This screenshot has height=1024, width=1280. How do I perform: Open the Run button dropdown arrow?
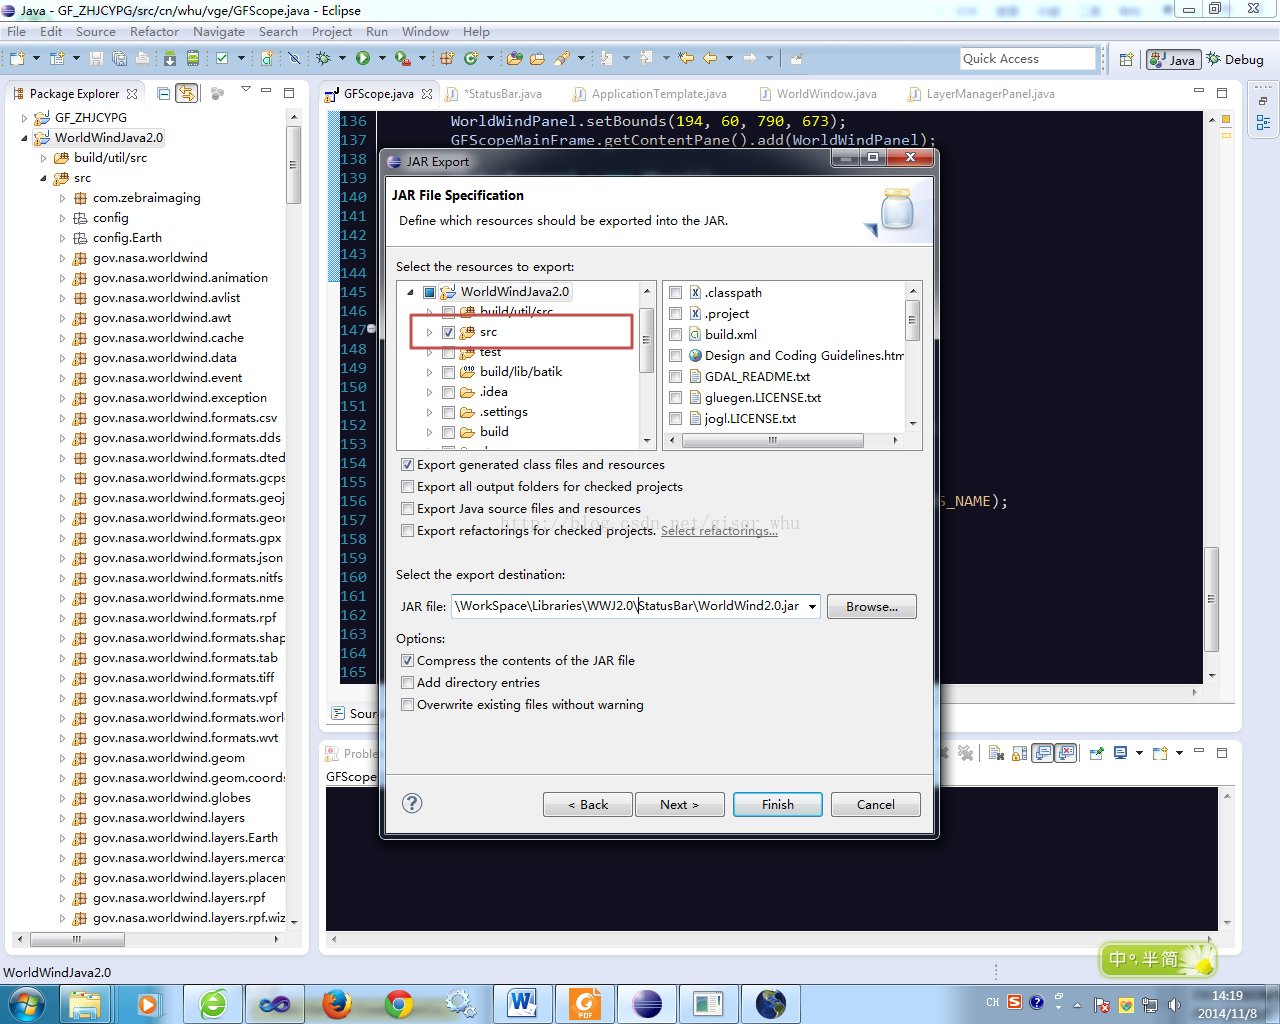pyautogui.click(x=382, y=59)
